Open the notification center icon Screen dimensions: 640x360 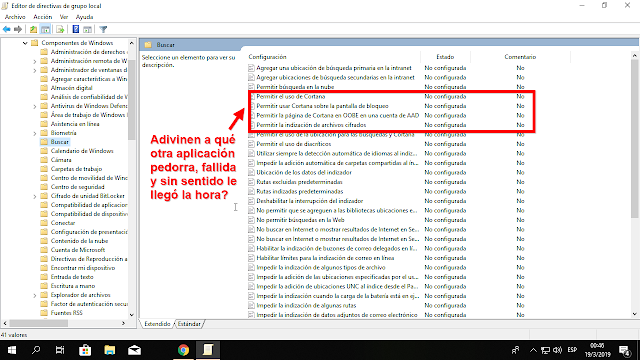[x=625, y=350]
